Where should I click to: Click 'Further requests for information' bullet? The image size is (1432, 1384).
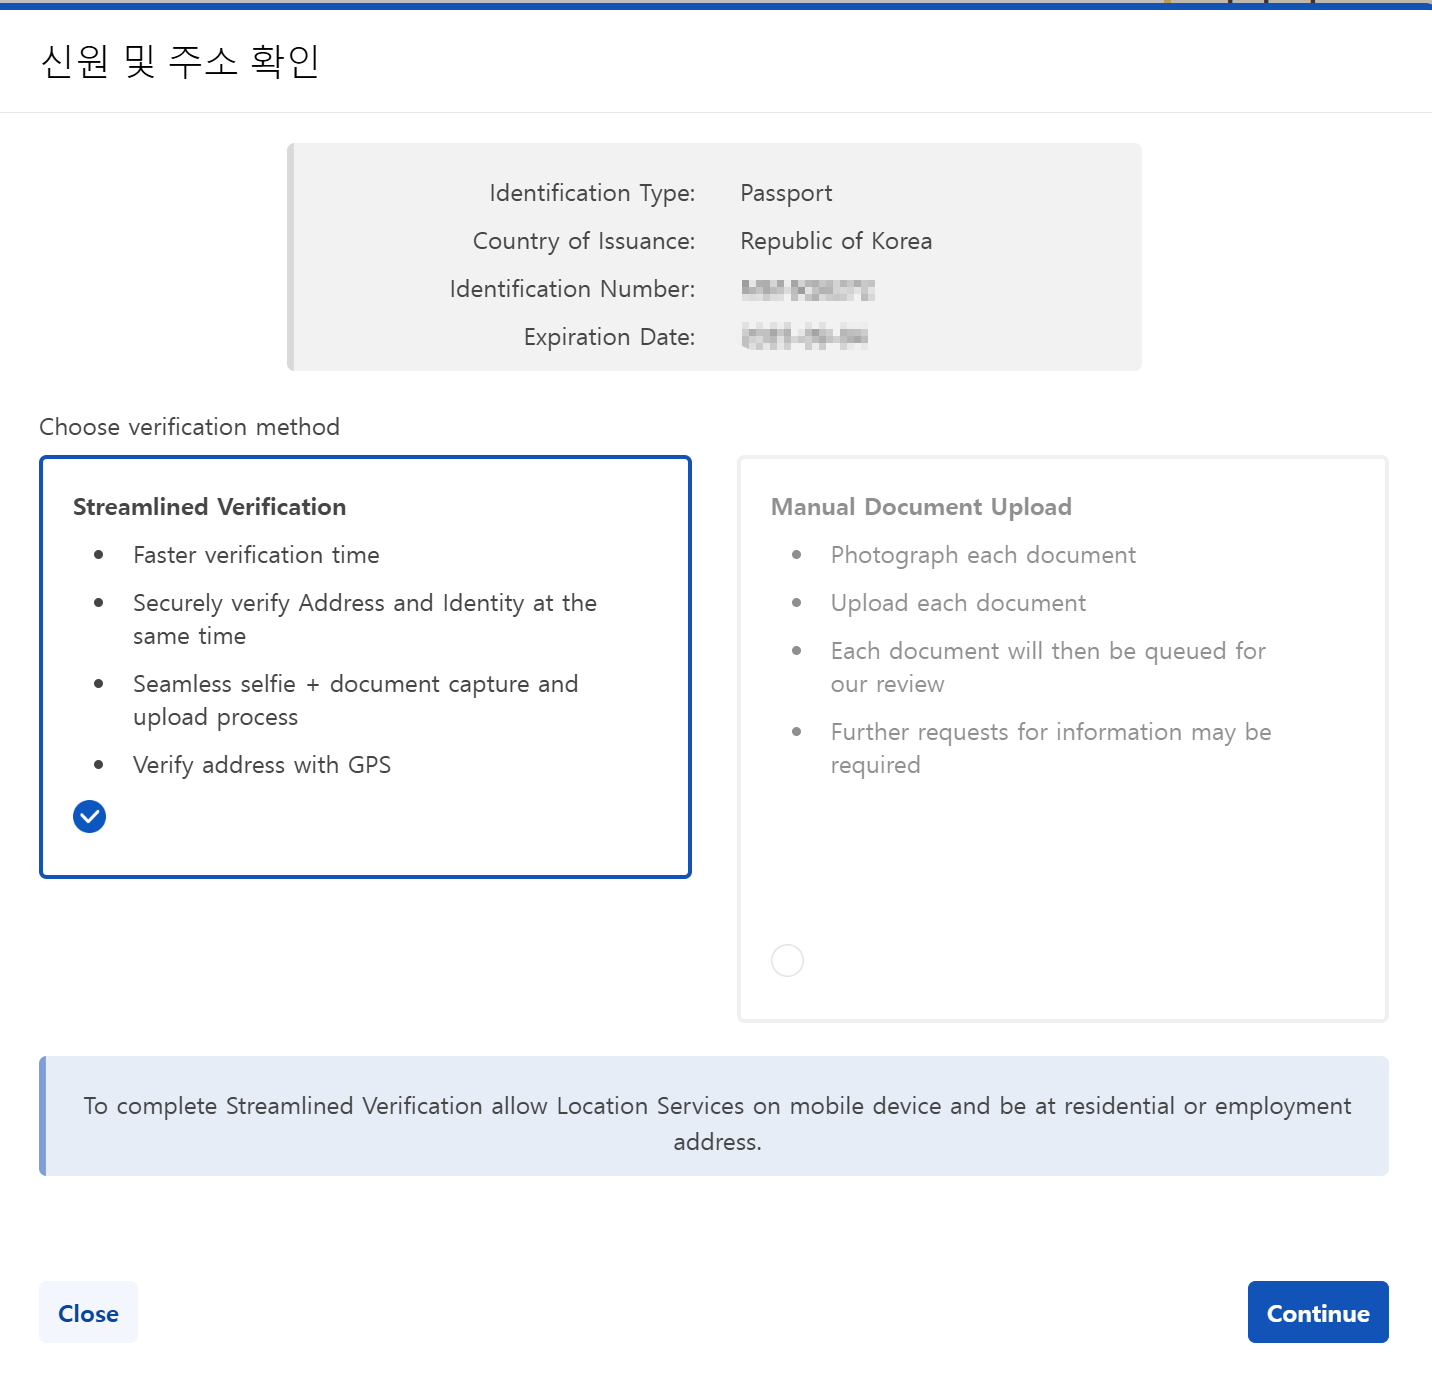point(1051,748)
